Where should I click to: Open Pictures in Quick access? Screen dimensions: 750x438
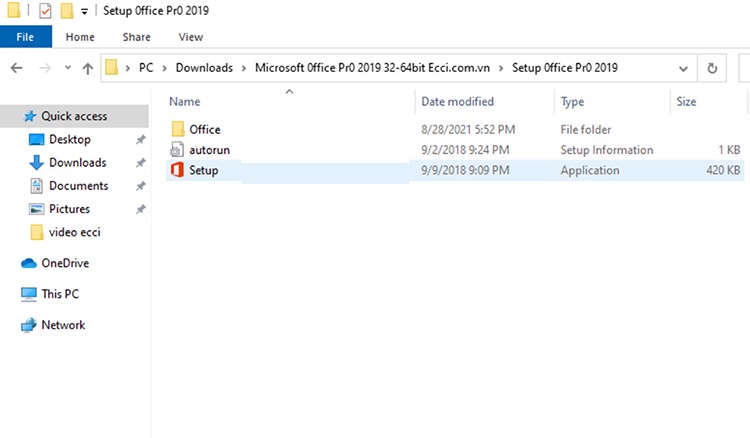(69, 209)
